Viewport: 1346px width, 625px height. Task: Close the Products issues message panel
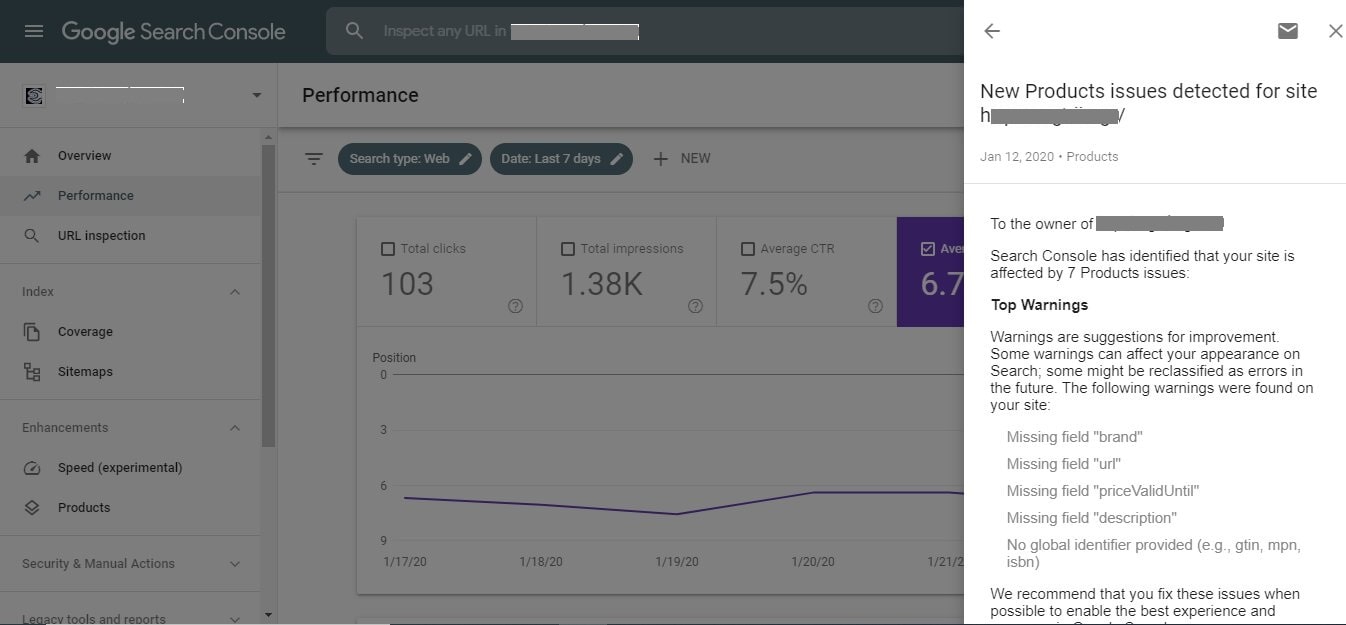tap(1335, 31)
